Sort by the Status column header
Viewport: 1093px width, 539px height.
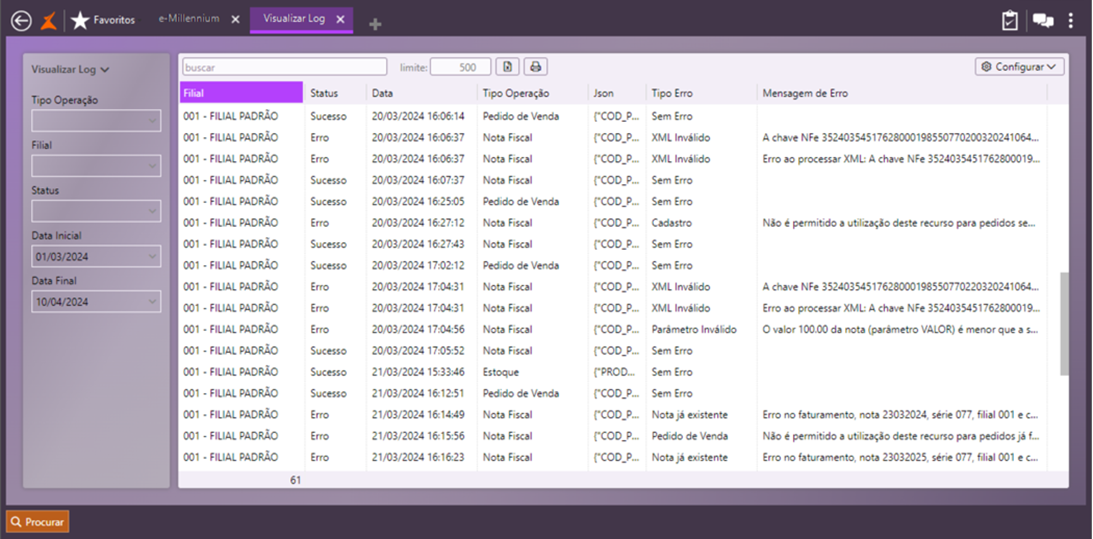[324, 93]
